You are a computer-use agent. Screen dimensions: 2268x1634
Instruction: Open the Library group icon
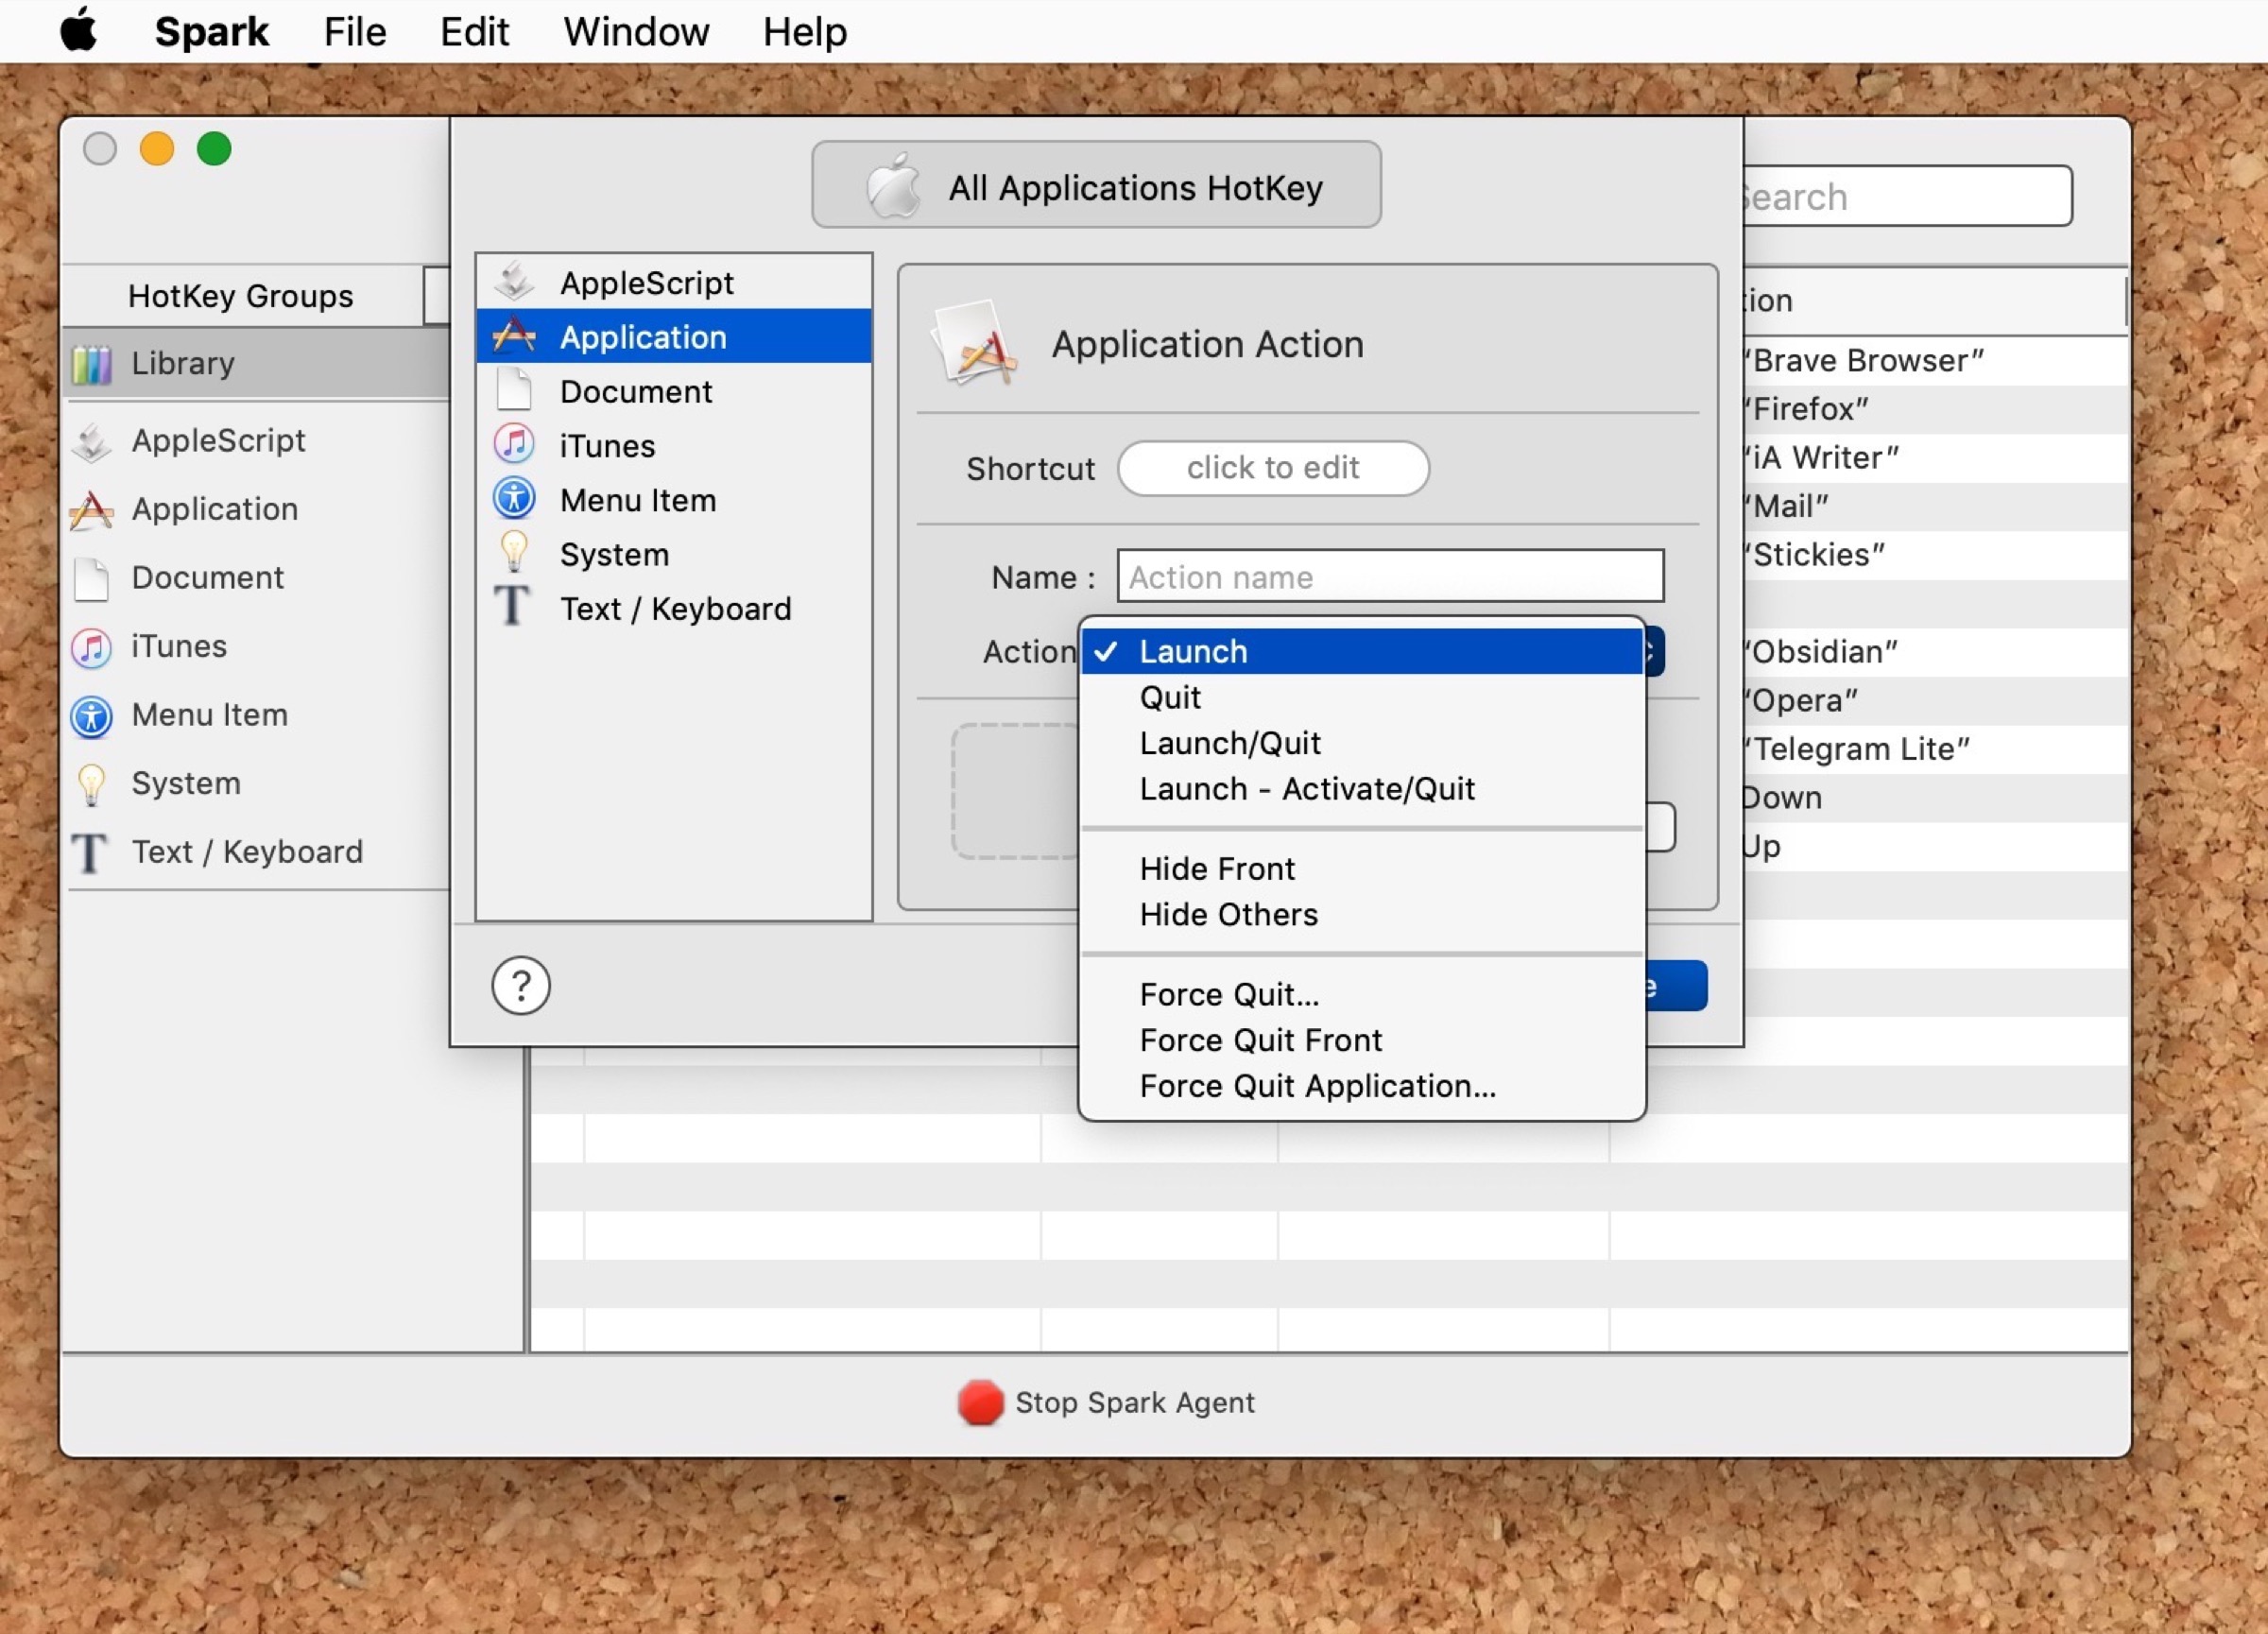pos(92,364)
